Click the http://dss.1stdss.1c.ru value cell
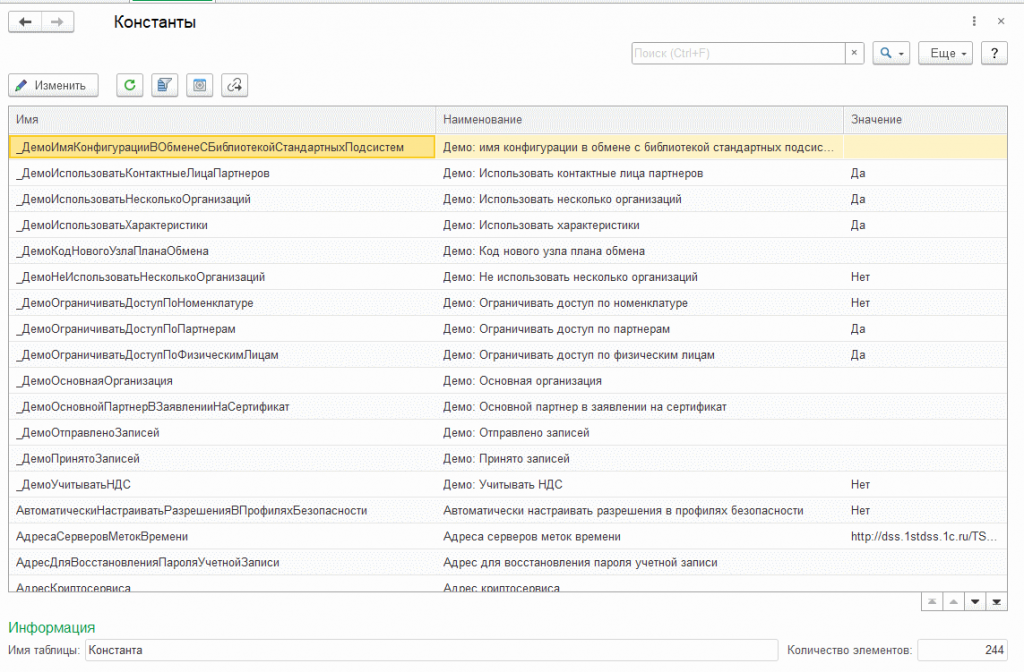The width and height of the screenshot is (1024, 672). (923, 537)
